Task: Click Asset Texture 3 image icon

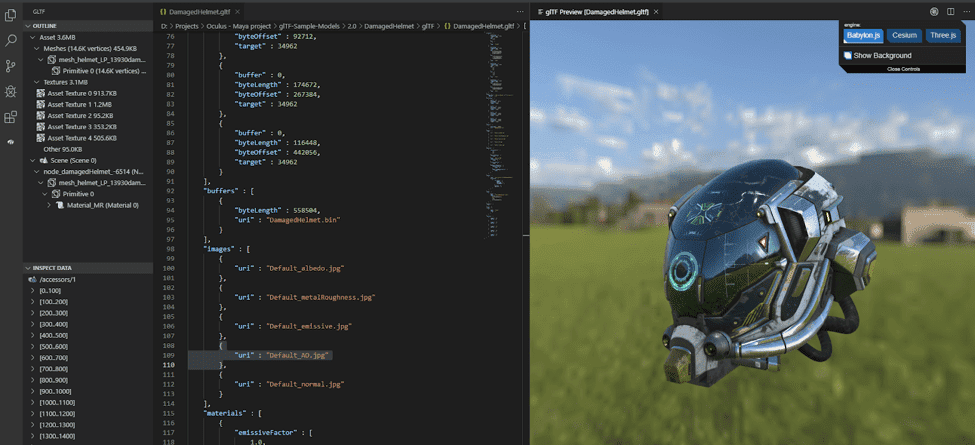Action: [x=42, y=127]
